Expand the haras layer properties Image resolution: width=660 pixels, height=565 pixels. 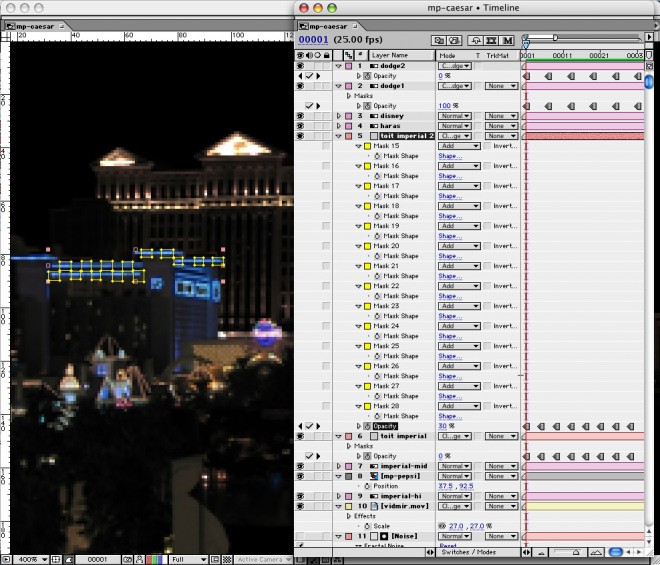[x=338, y=126]
